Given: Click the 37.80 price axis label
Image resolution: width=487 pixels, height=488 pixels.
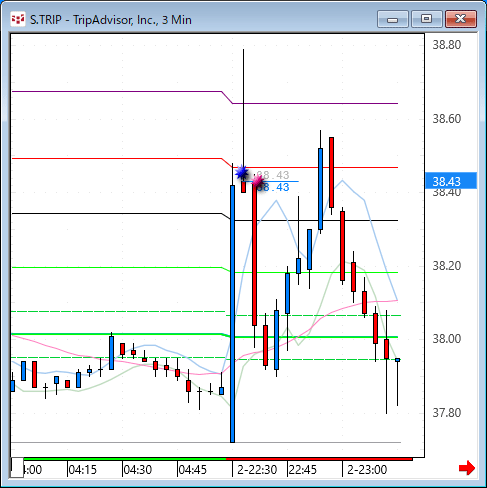Looking at the screenshot, I should coord(447,413).
